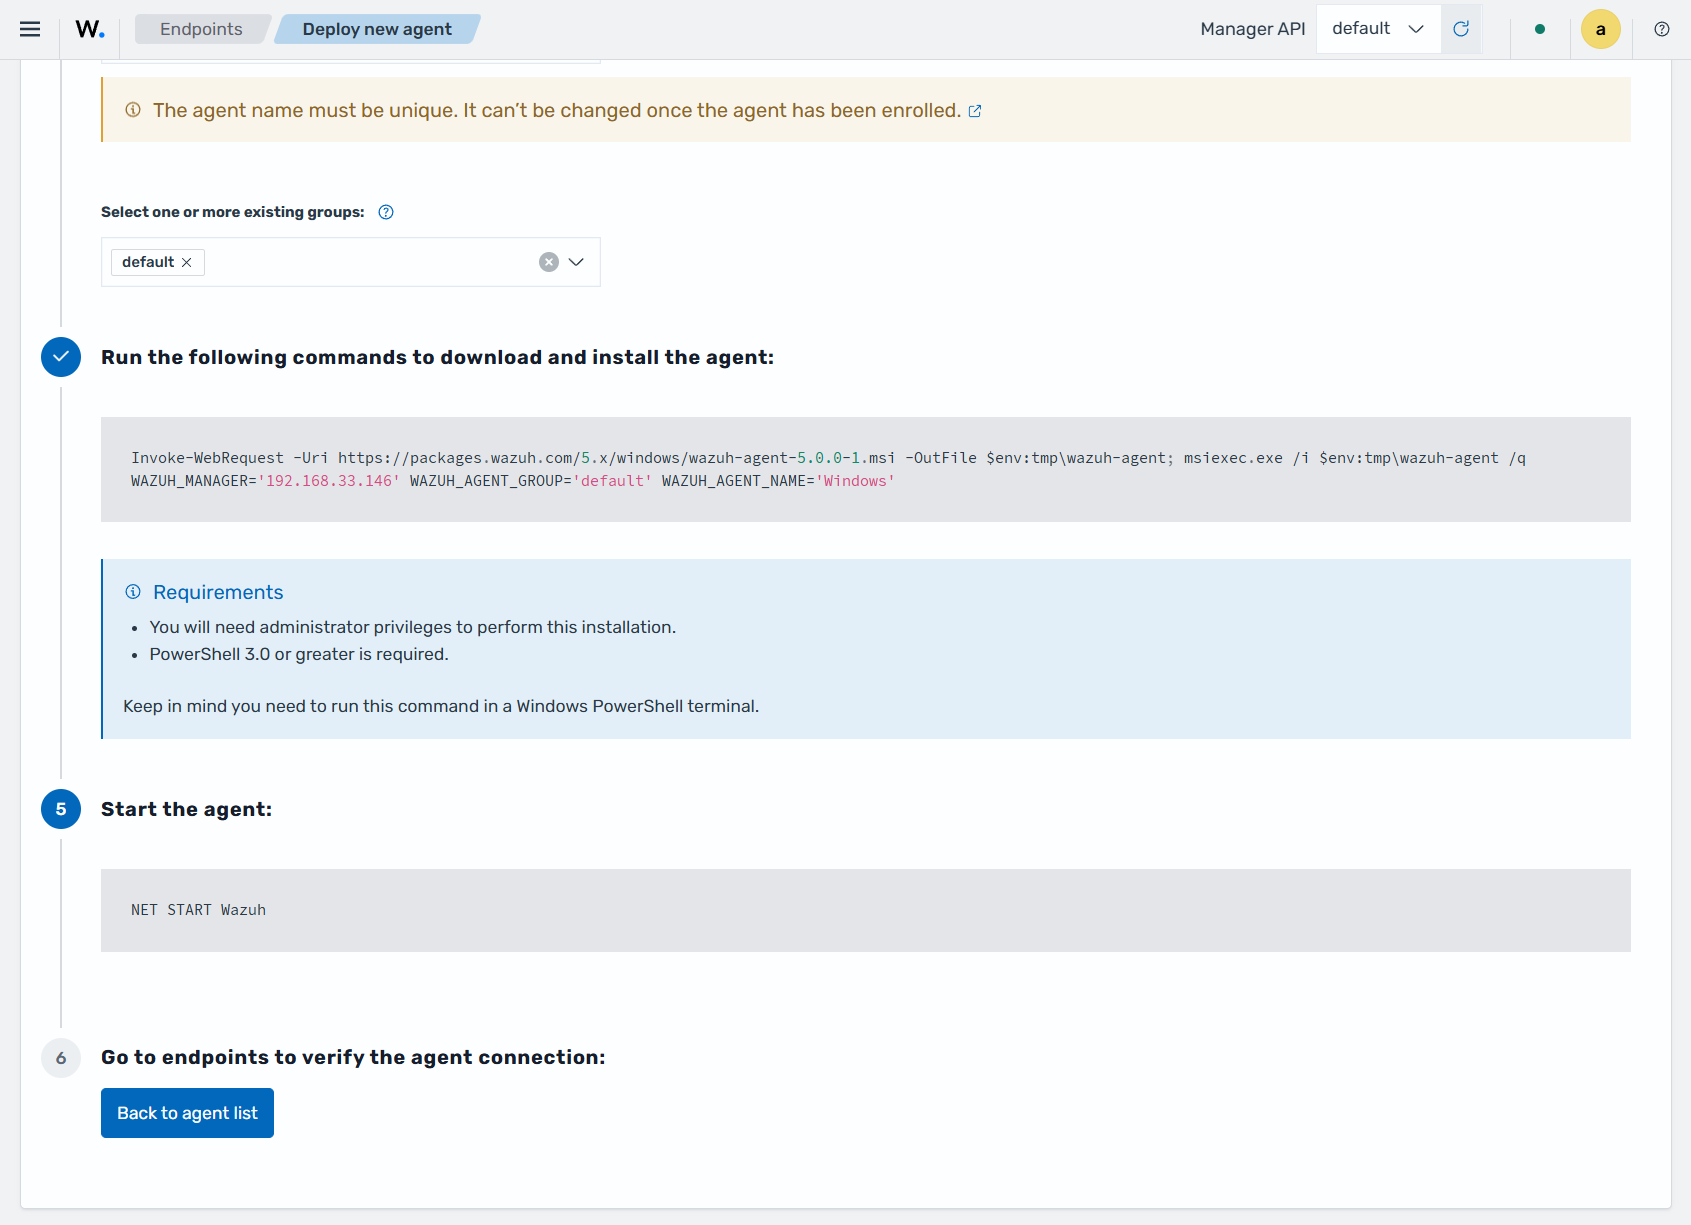This screenshot has height=1225, width=1691.
Task: Click the agent name warning info icon
Action: [x=133, y=110]
